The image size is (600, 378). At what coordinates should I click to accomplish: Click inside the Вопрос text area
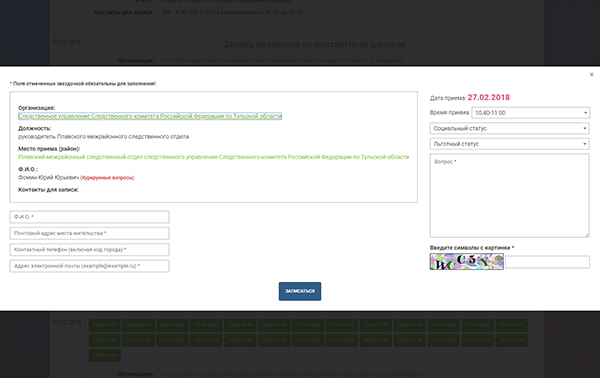pyautogui.click(x=510, y=196)
